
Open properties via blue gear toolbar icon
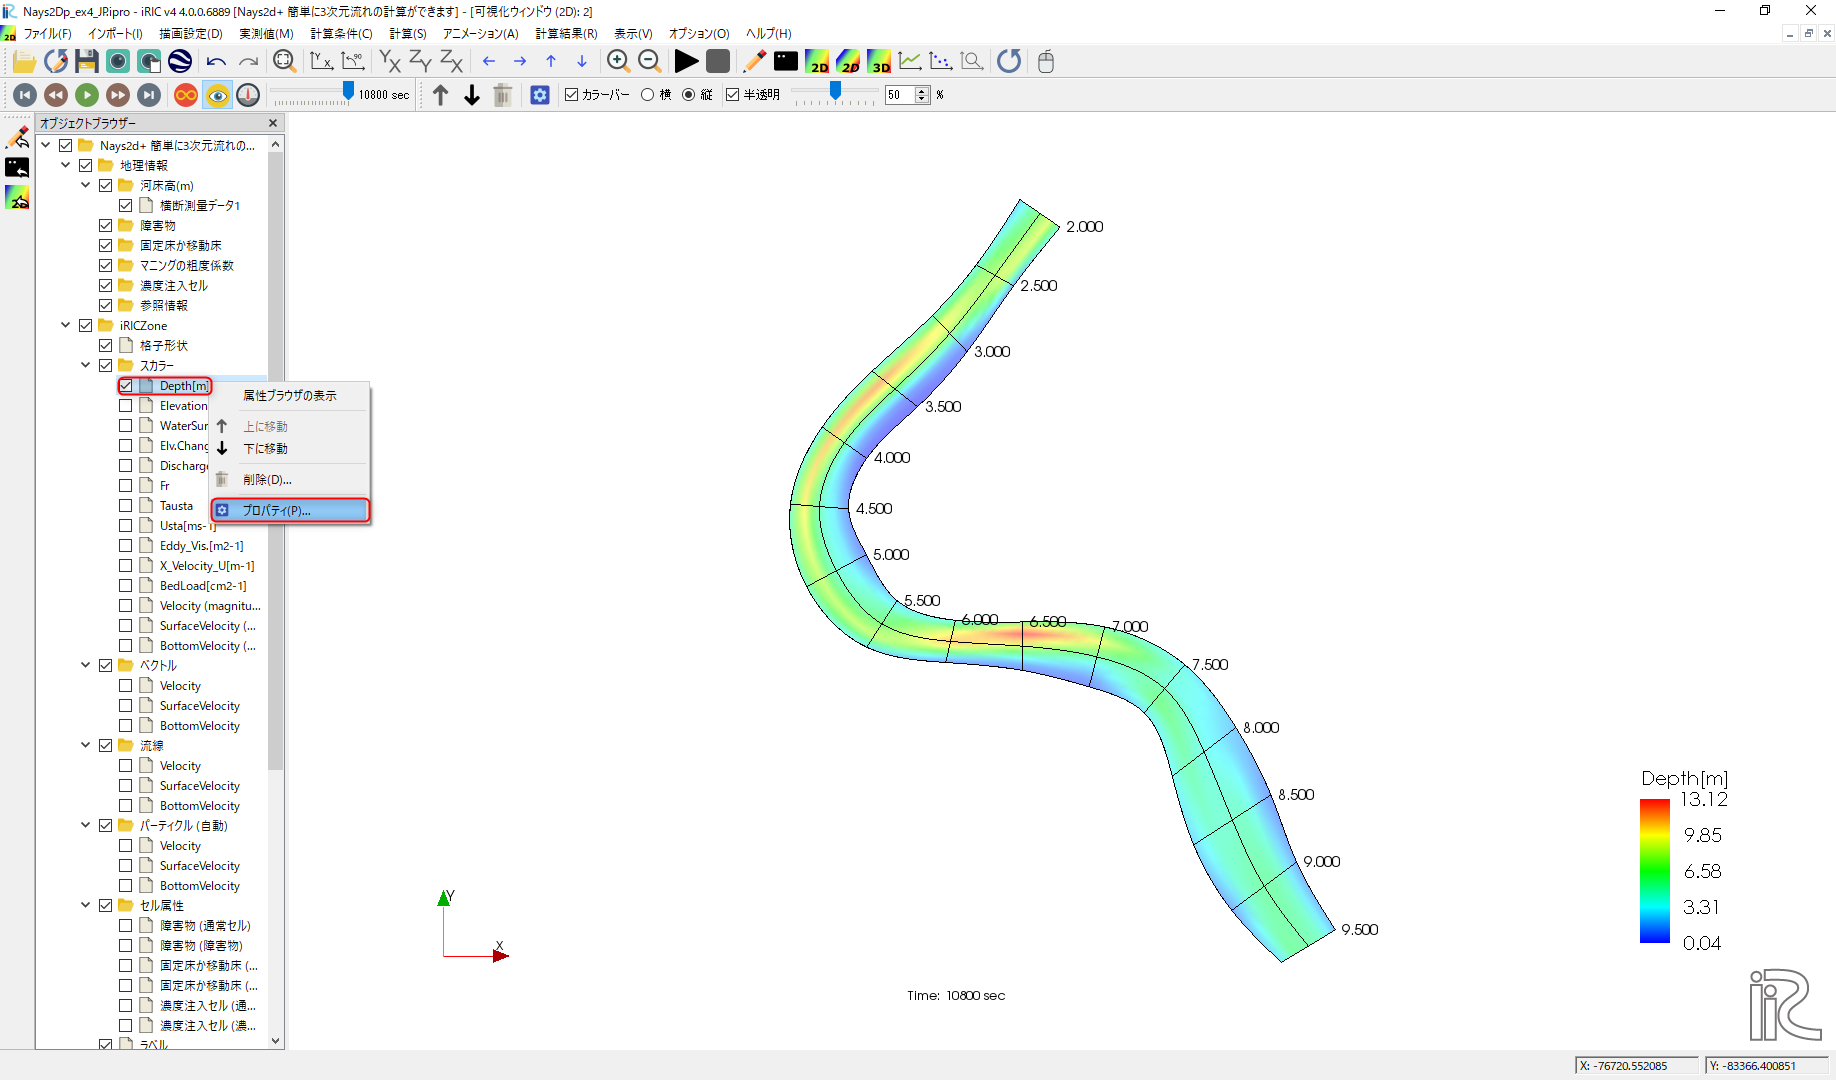tap(540, 95)
